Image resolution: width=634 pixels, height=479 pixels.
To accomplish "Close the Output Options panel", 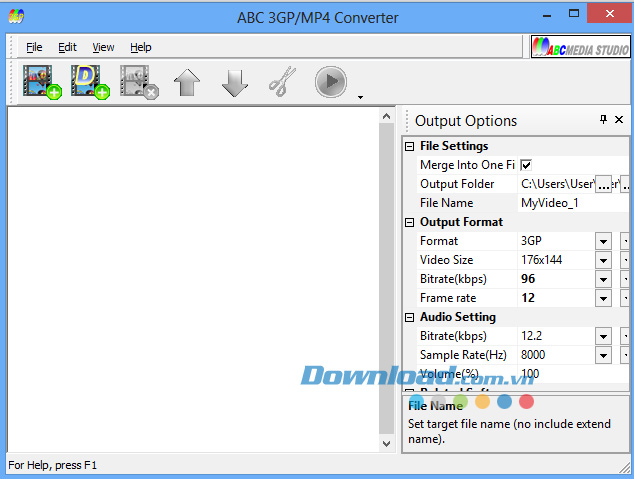I will click(x=619, y=119).
